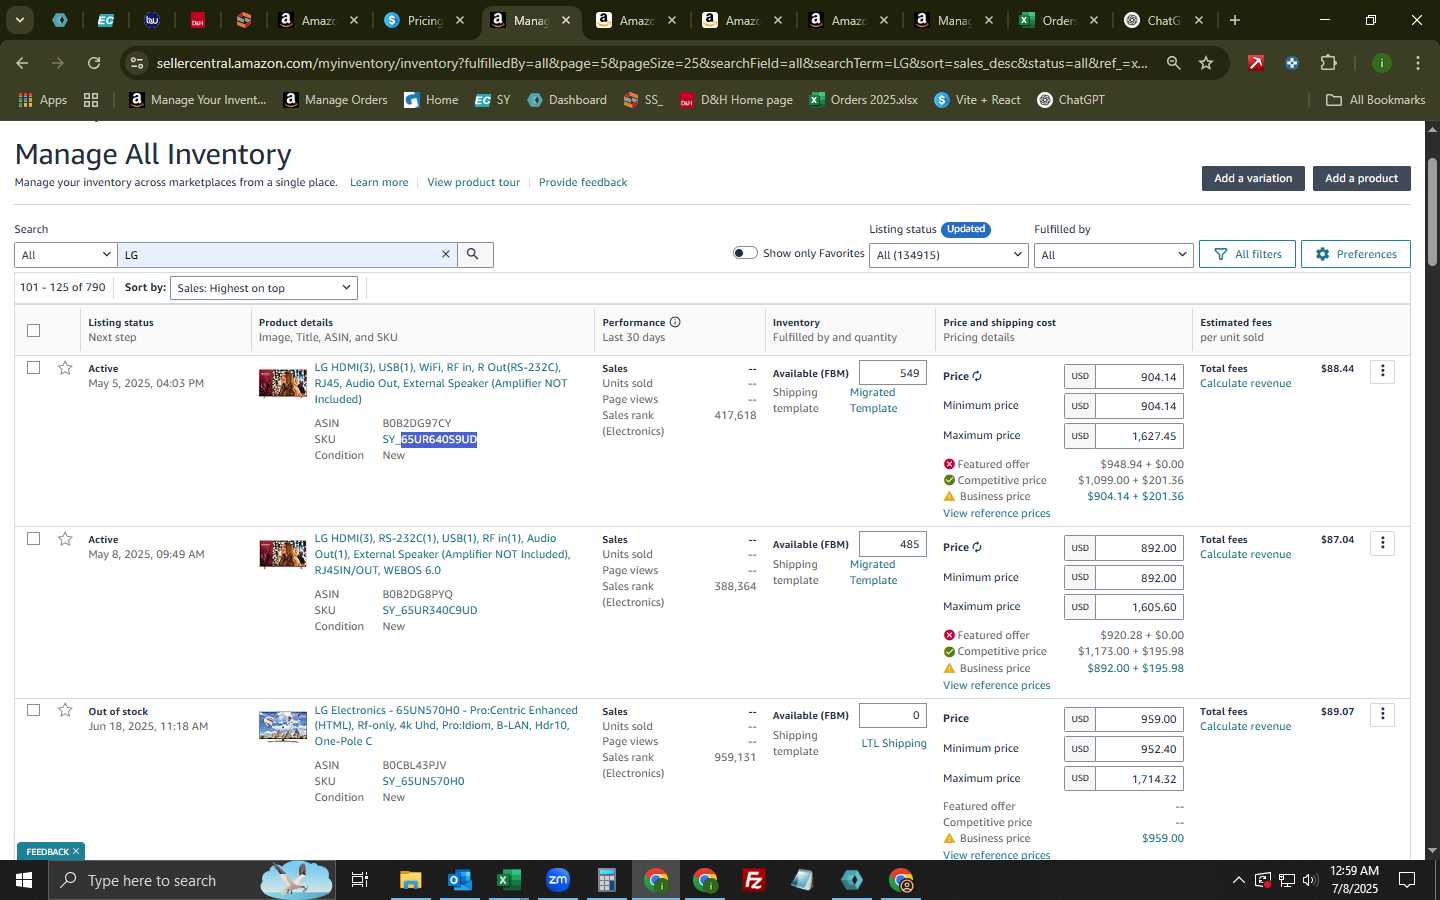The width and height of the screenshot is (1440, 900).
Task: Click price field showing 959.00
Action: [1139, 719]
